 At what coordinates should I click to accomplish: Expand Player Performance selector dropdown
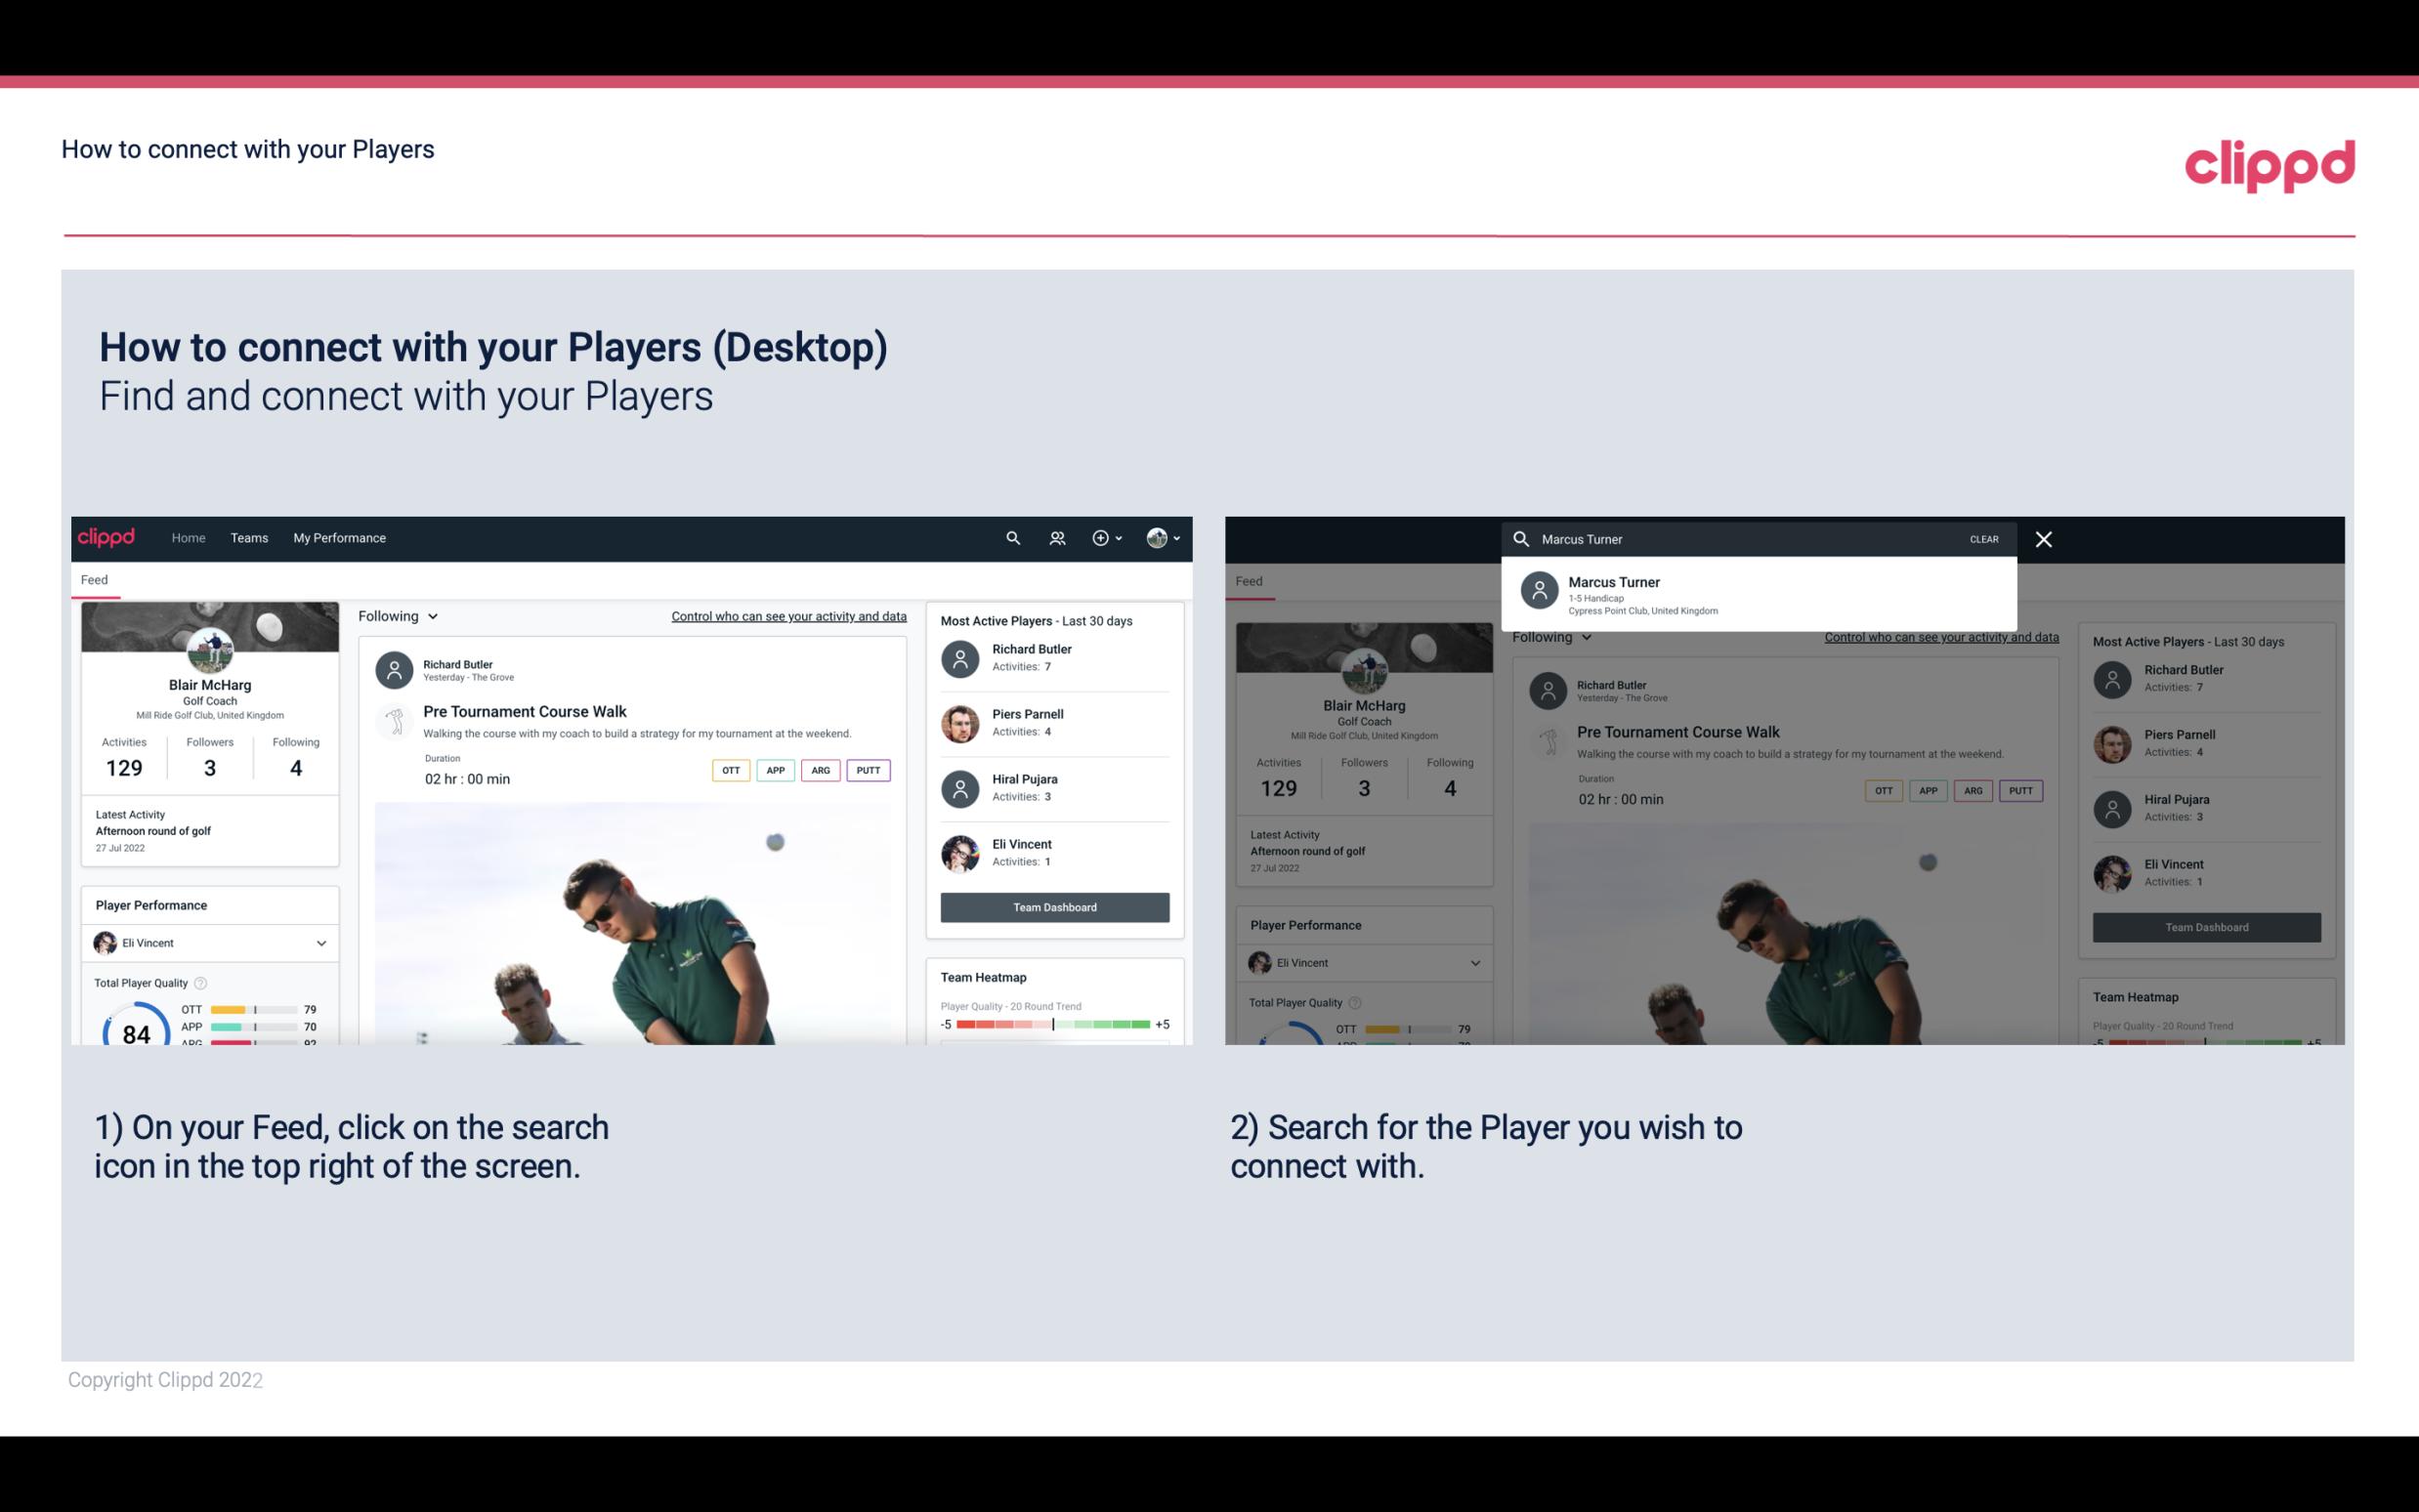pos(318,943)
